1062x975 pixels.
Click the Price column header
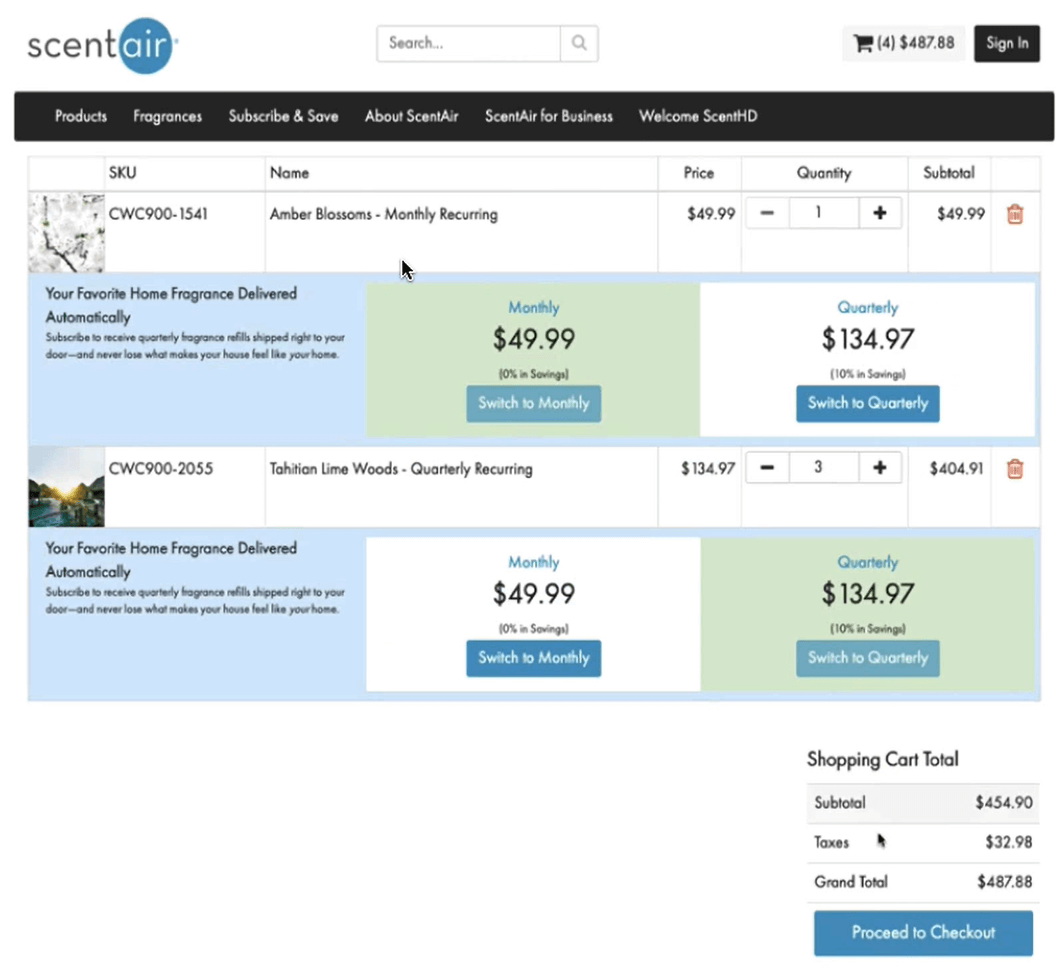699,173
